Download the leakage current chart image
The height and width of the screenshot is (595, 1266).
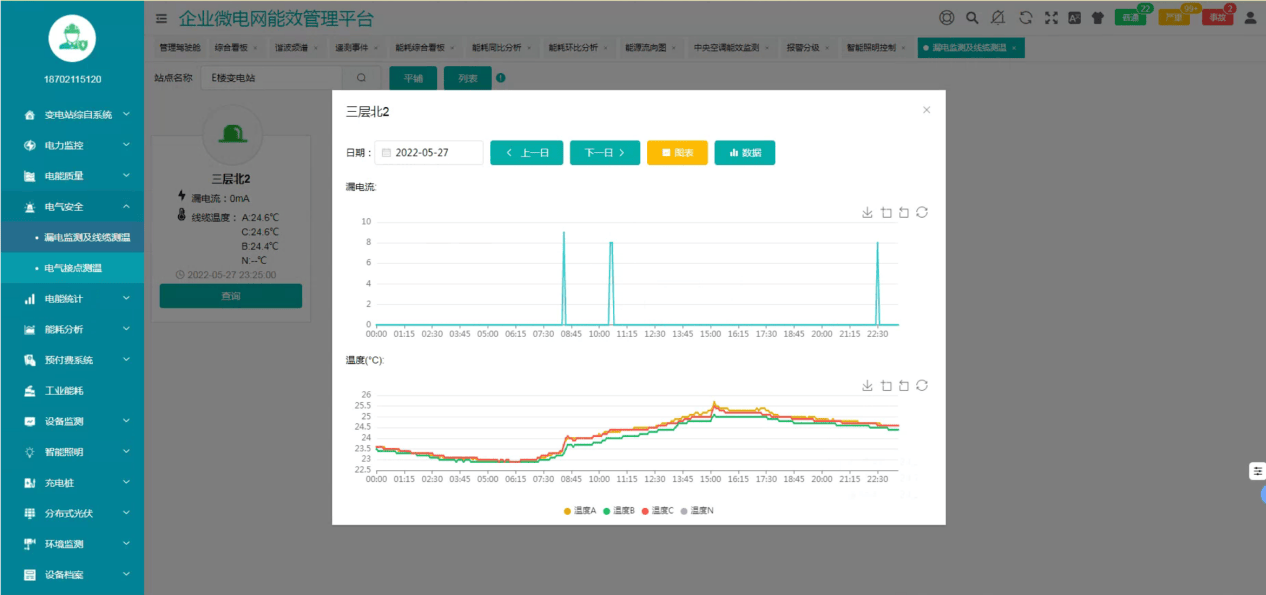868,212
